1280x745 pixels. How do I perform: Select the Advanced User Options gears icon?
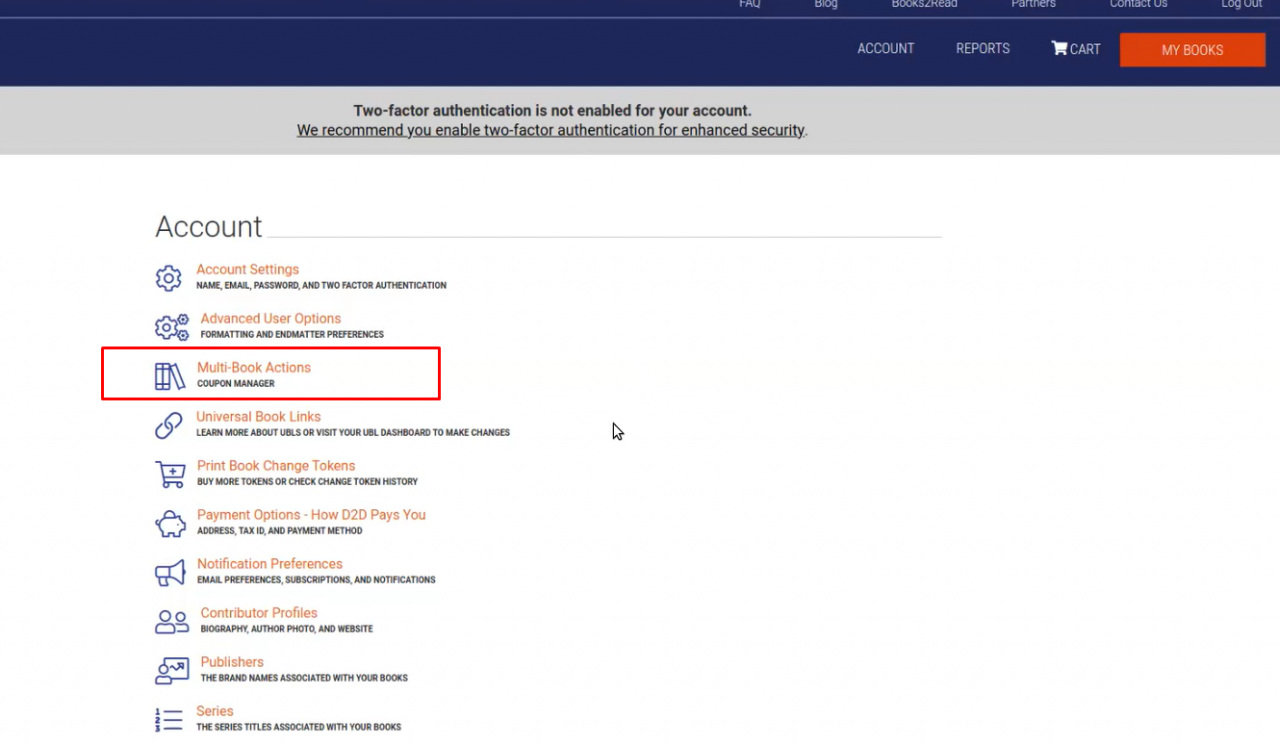click(171, 326)
